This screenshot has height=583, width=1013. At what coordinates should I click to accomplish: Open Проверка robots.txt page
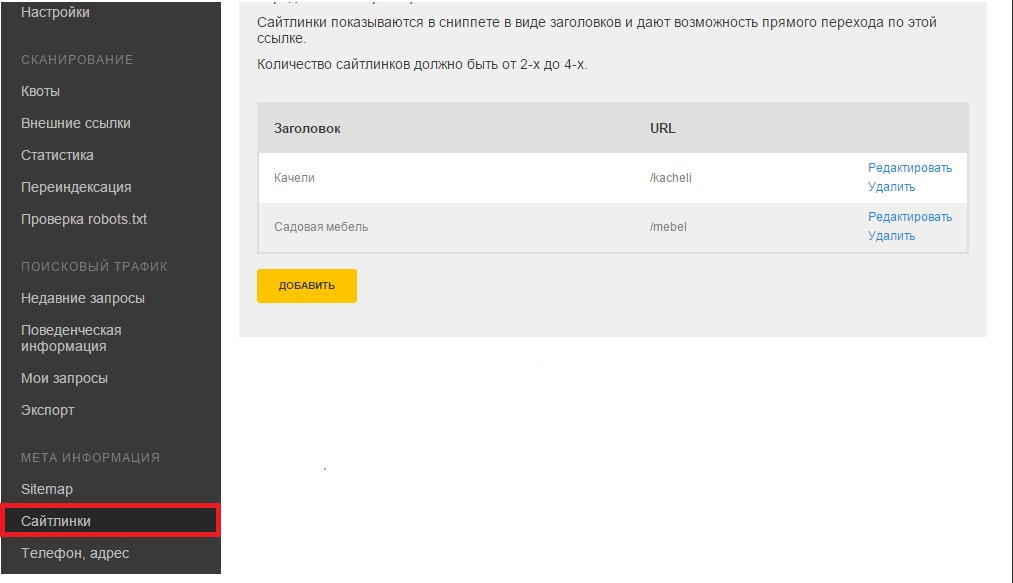pyautogui.click(x=84, y=219)
